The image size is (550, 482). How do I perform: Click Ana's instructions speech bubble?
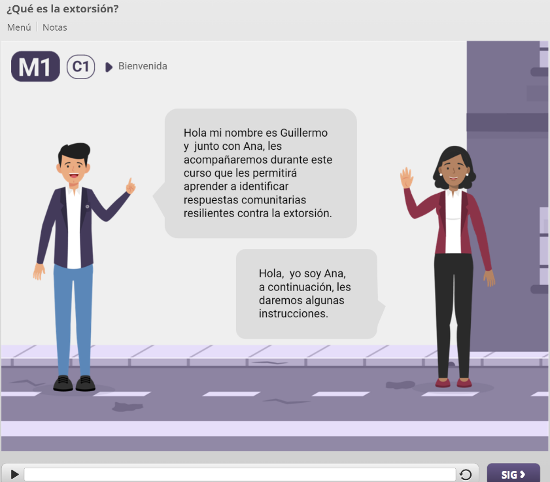307,294
